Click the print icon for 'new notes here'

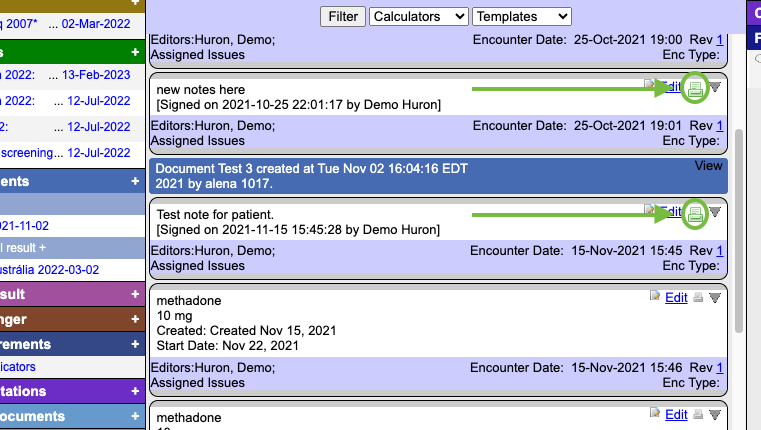[x=695, y=89]
